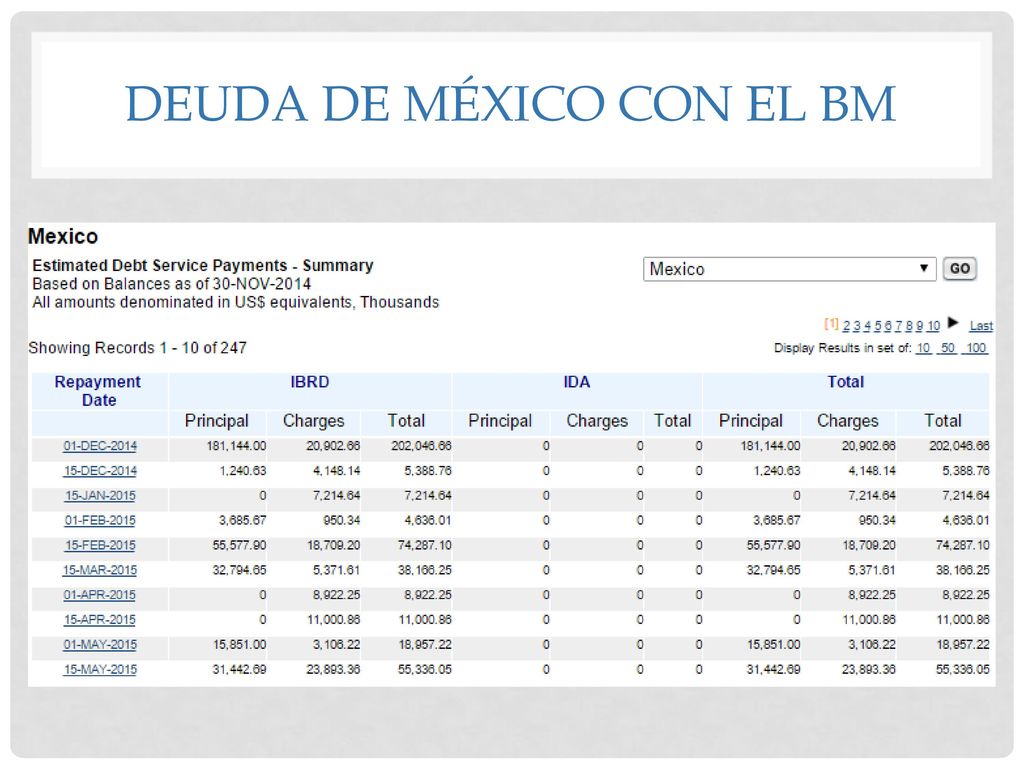The image size is (1024, 768).
Task: Click the slide title 'Deuda de México con el BM'
Action: (510, 103)
